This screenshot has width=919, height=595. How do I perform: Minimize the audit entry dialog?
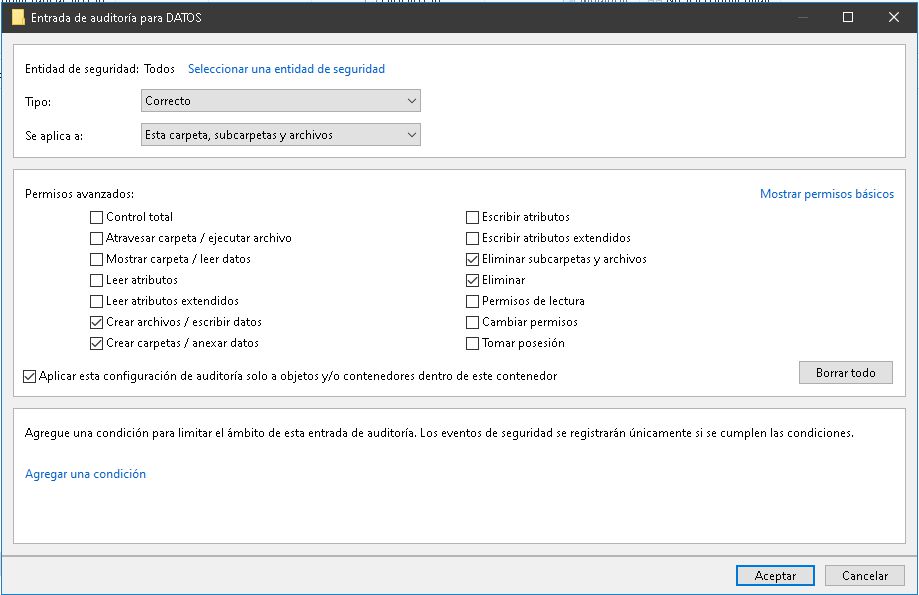click(802, 17)
